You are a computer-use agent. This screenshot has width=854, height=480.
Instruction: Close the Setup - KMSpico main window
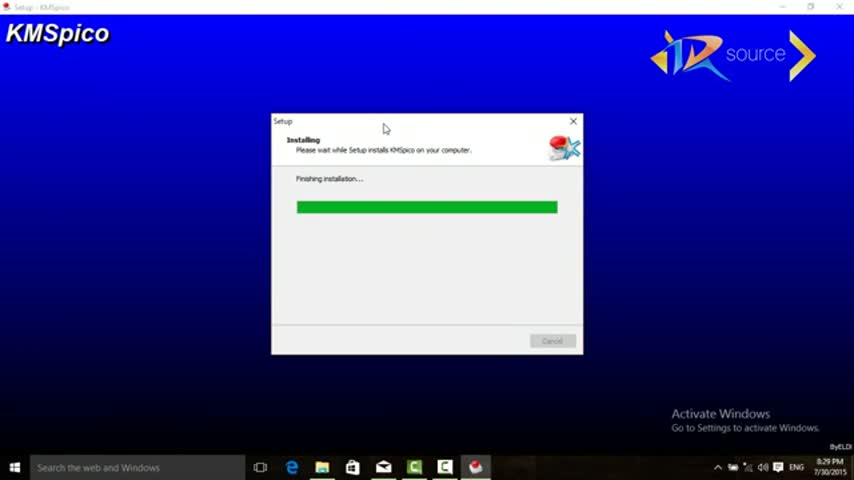pos(839,7)
